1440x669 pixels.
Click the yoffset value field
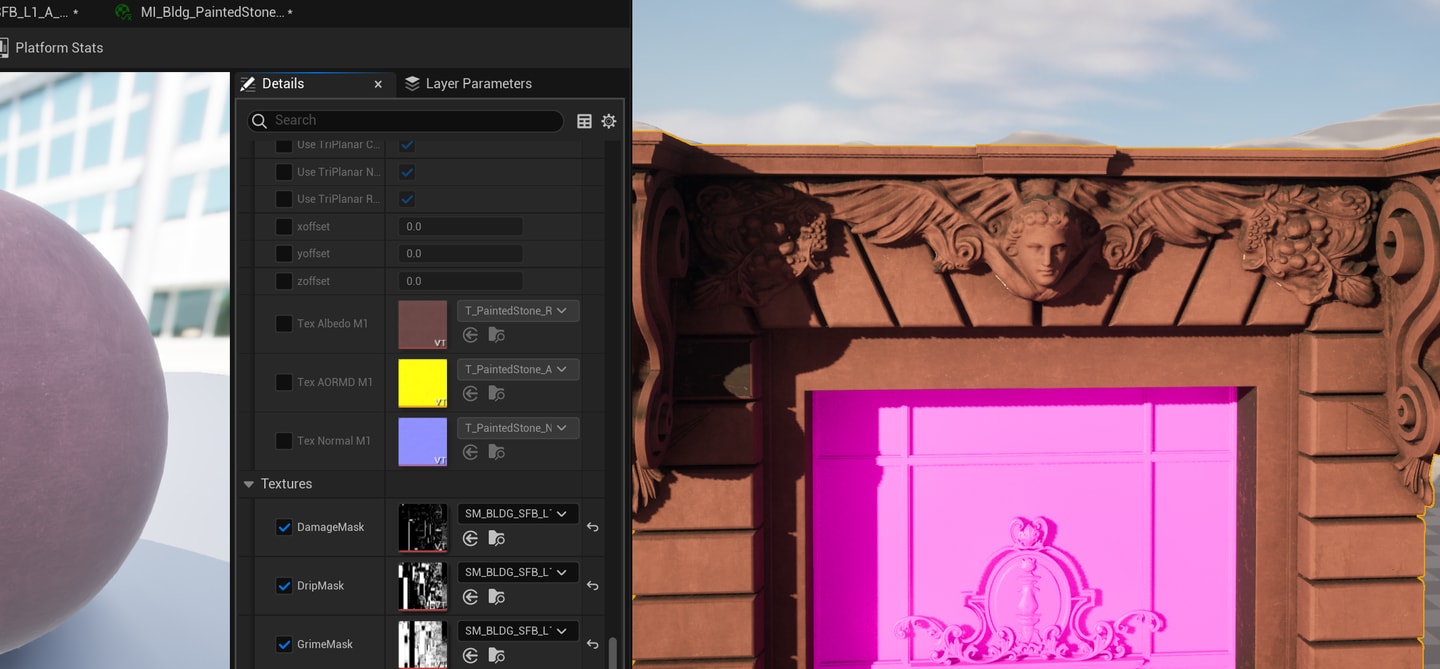point(460,254)
